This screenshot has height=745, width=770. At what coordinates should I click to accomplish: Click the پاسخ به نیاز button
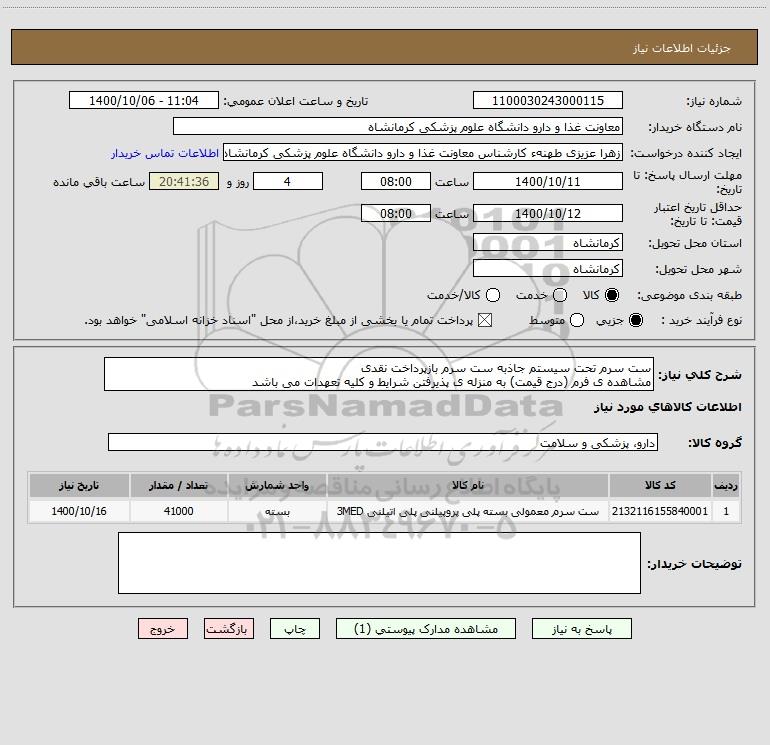[581, 629]
